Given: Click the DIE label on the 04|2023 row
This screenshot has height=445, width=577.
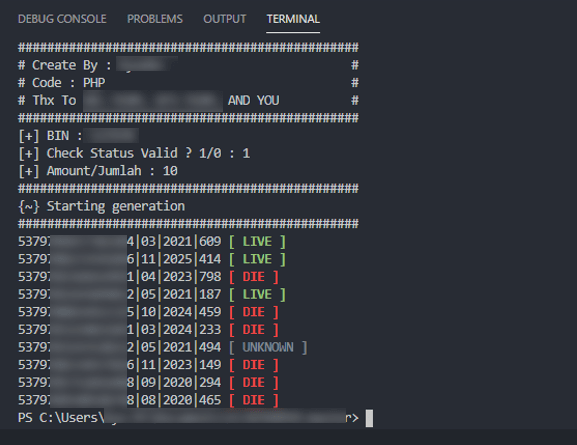Looking at the screenshot, I should point(254,277).
